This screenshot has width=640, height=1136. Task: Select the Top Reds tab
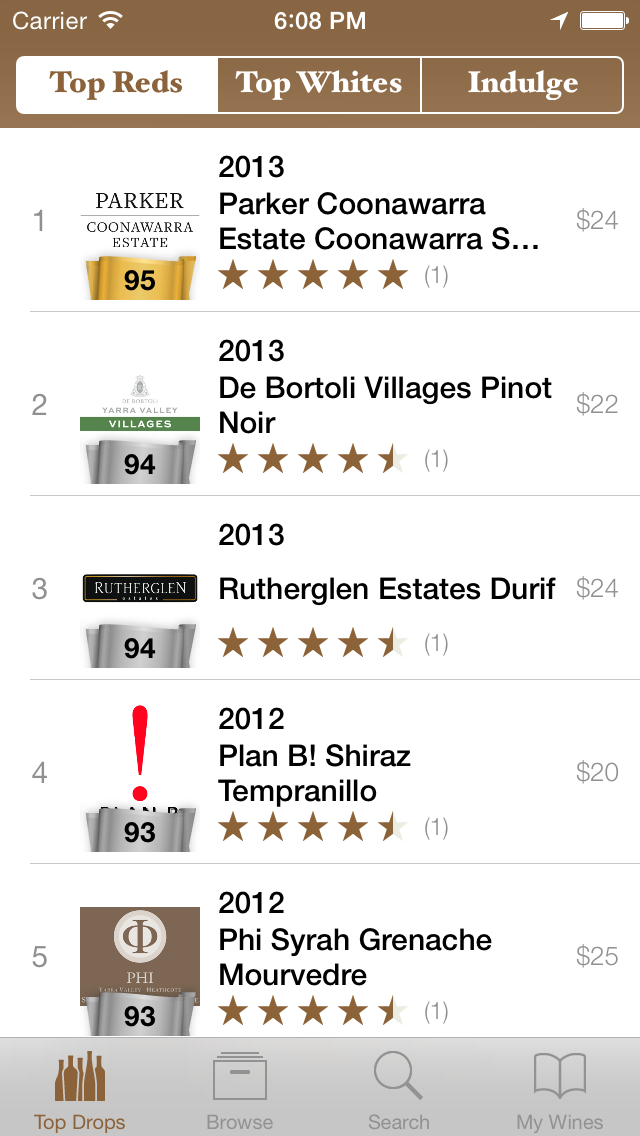coord(116,85)
